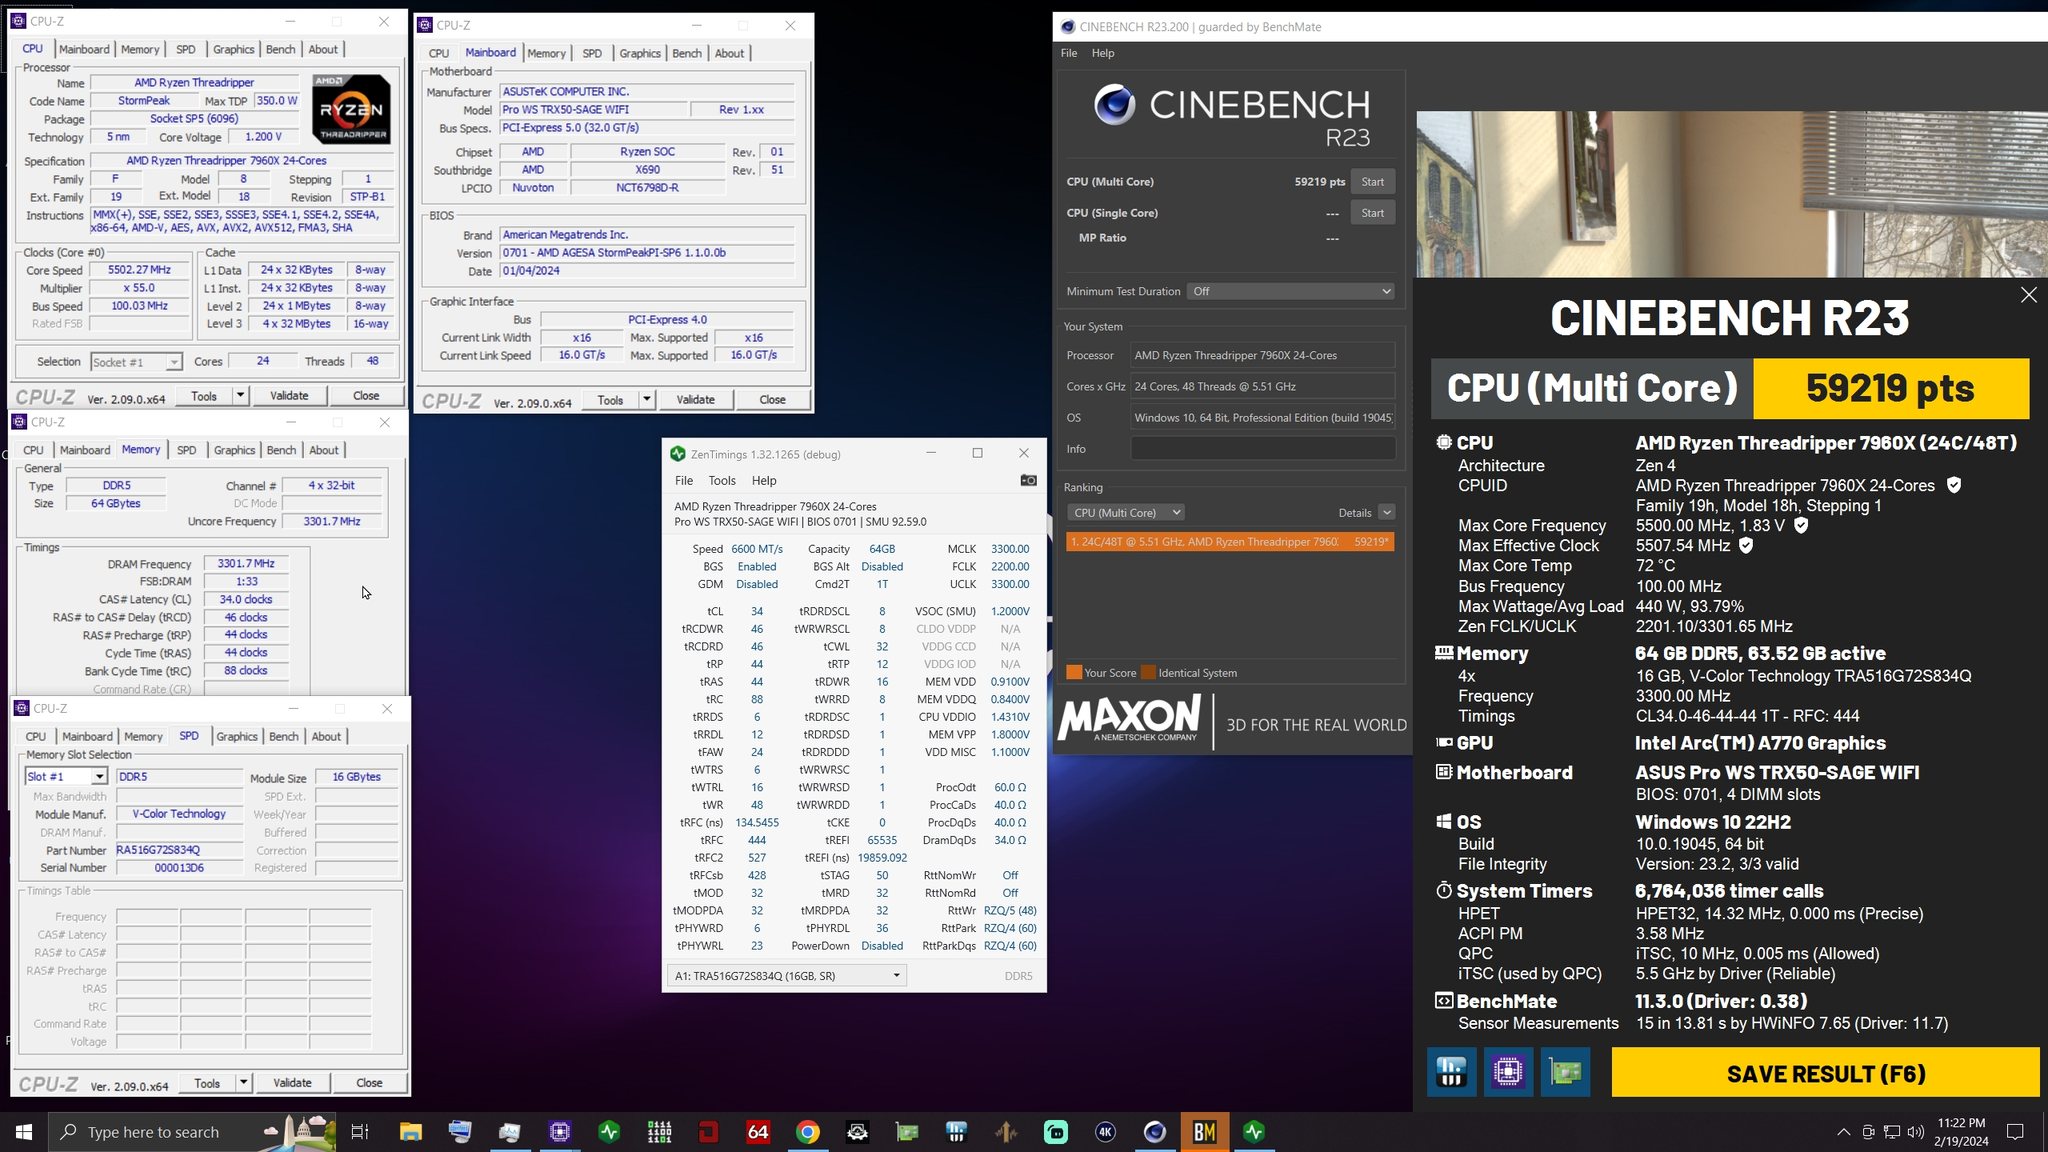Screen dimensions: 2048x1152
Task: Open the Tools menu in ZenTimings
Action: (x=722, y=481)
